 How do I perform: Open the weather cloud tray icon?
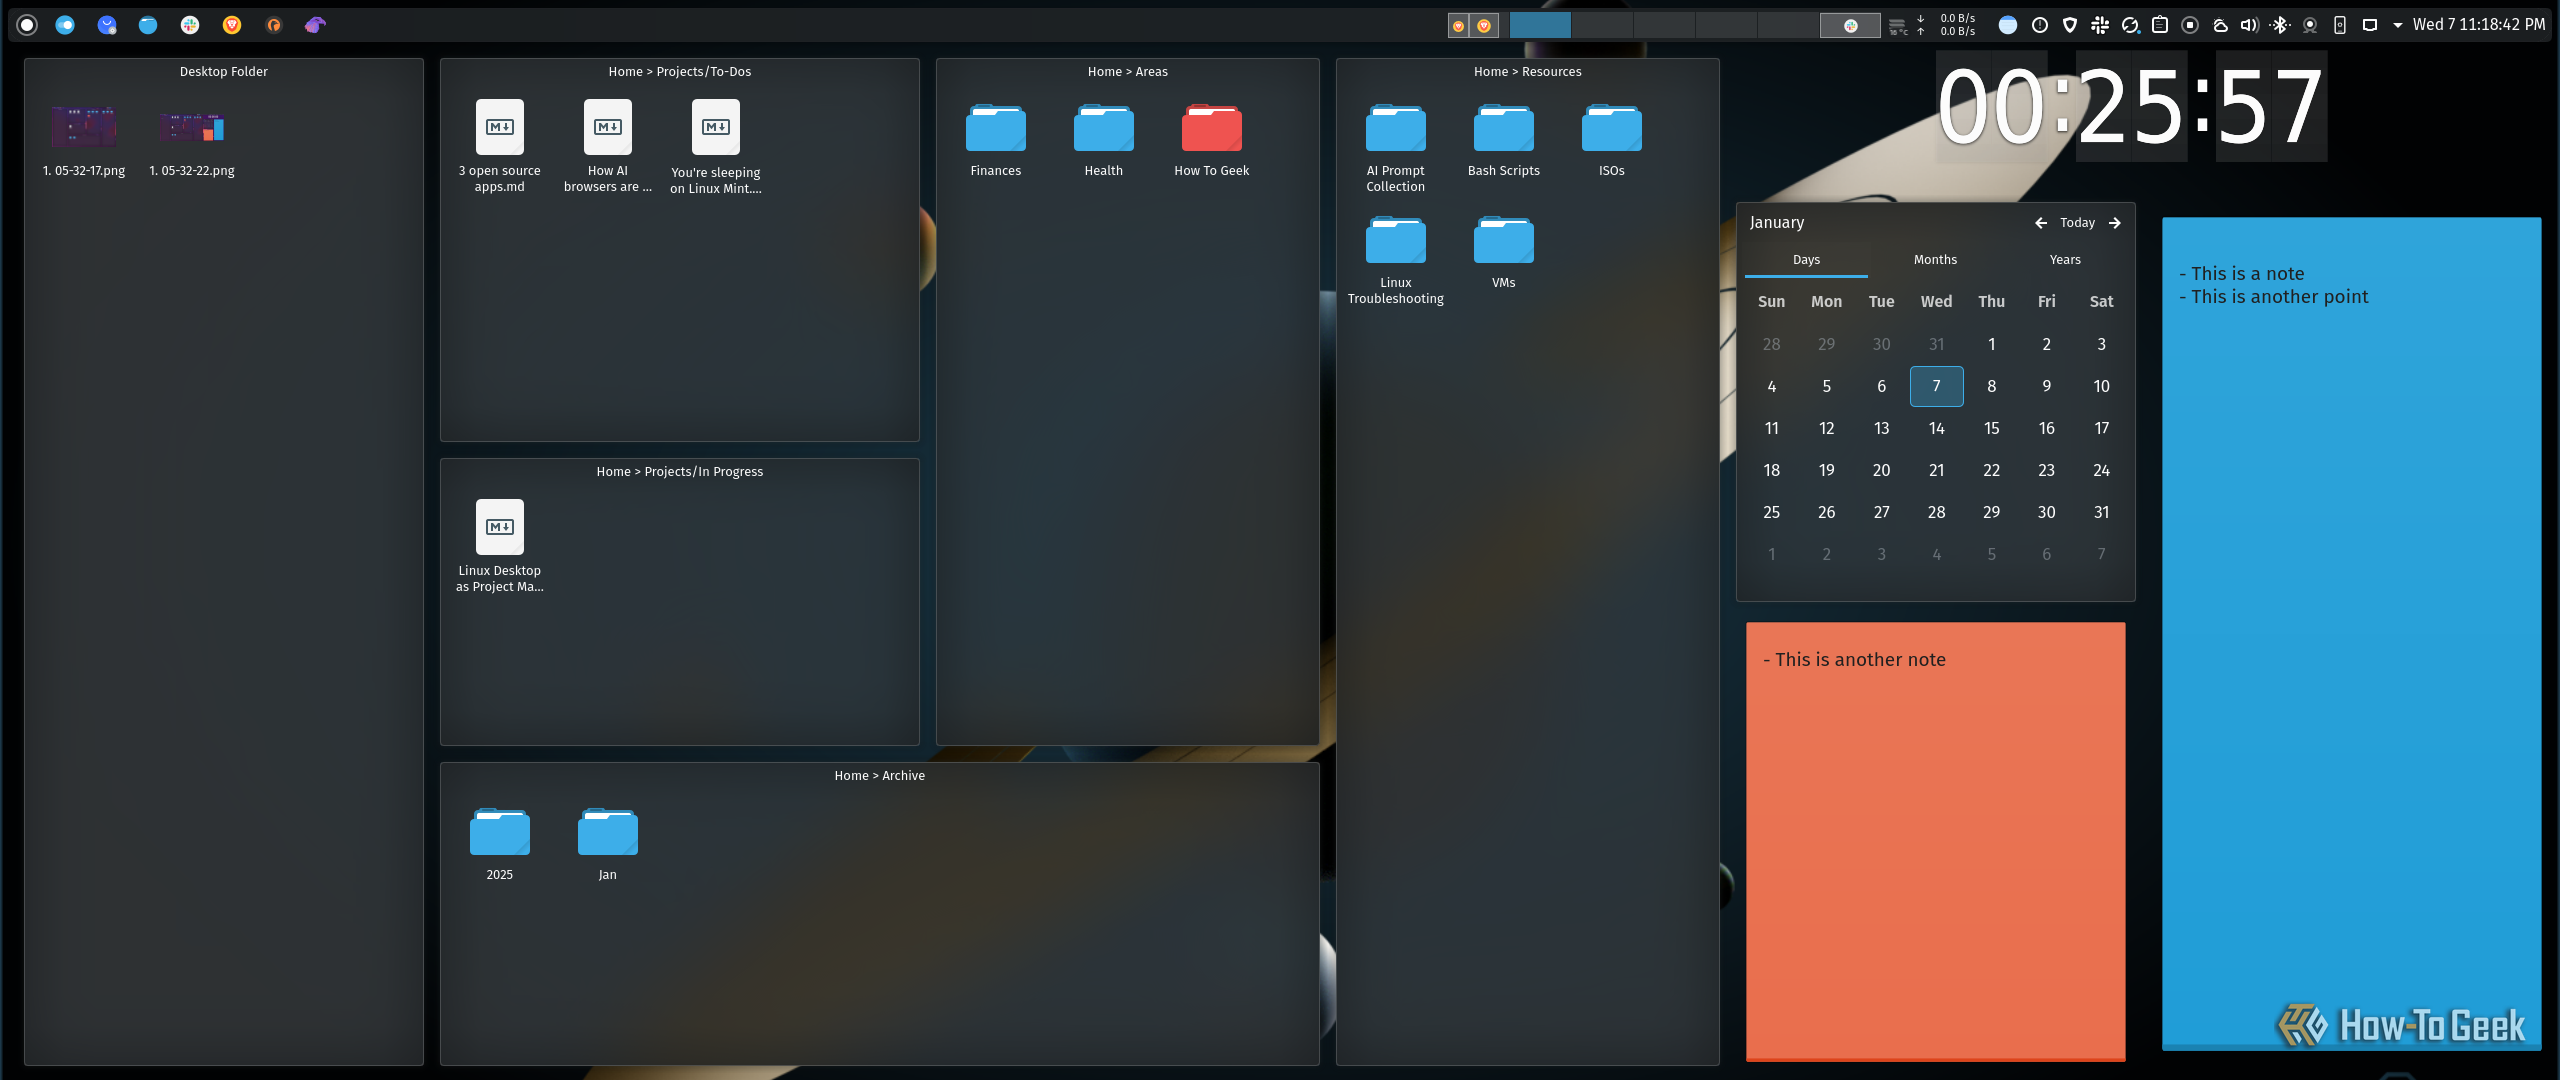point(2220,25)
